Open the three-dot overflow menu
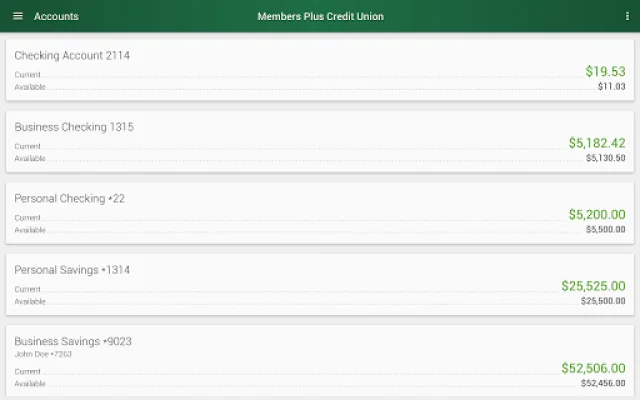This screenshot has width=640, height=400. 627,16
